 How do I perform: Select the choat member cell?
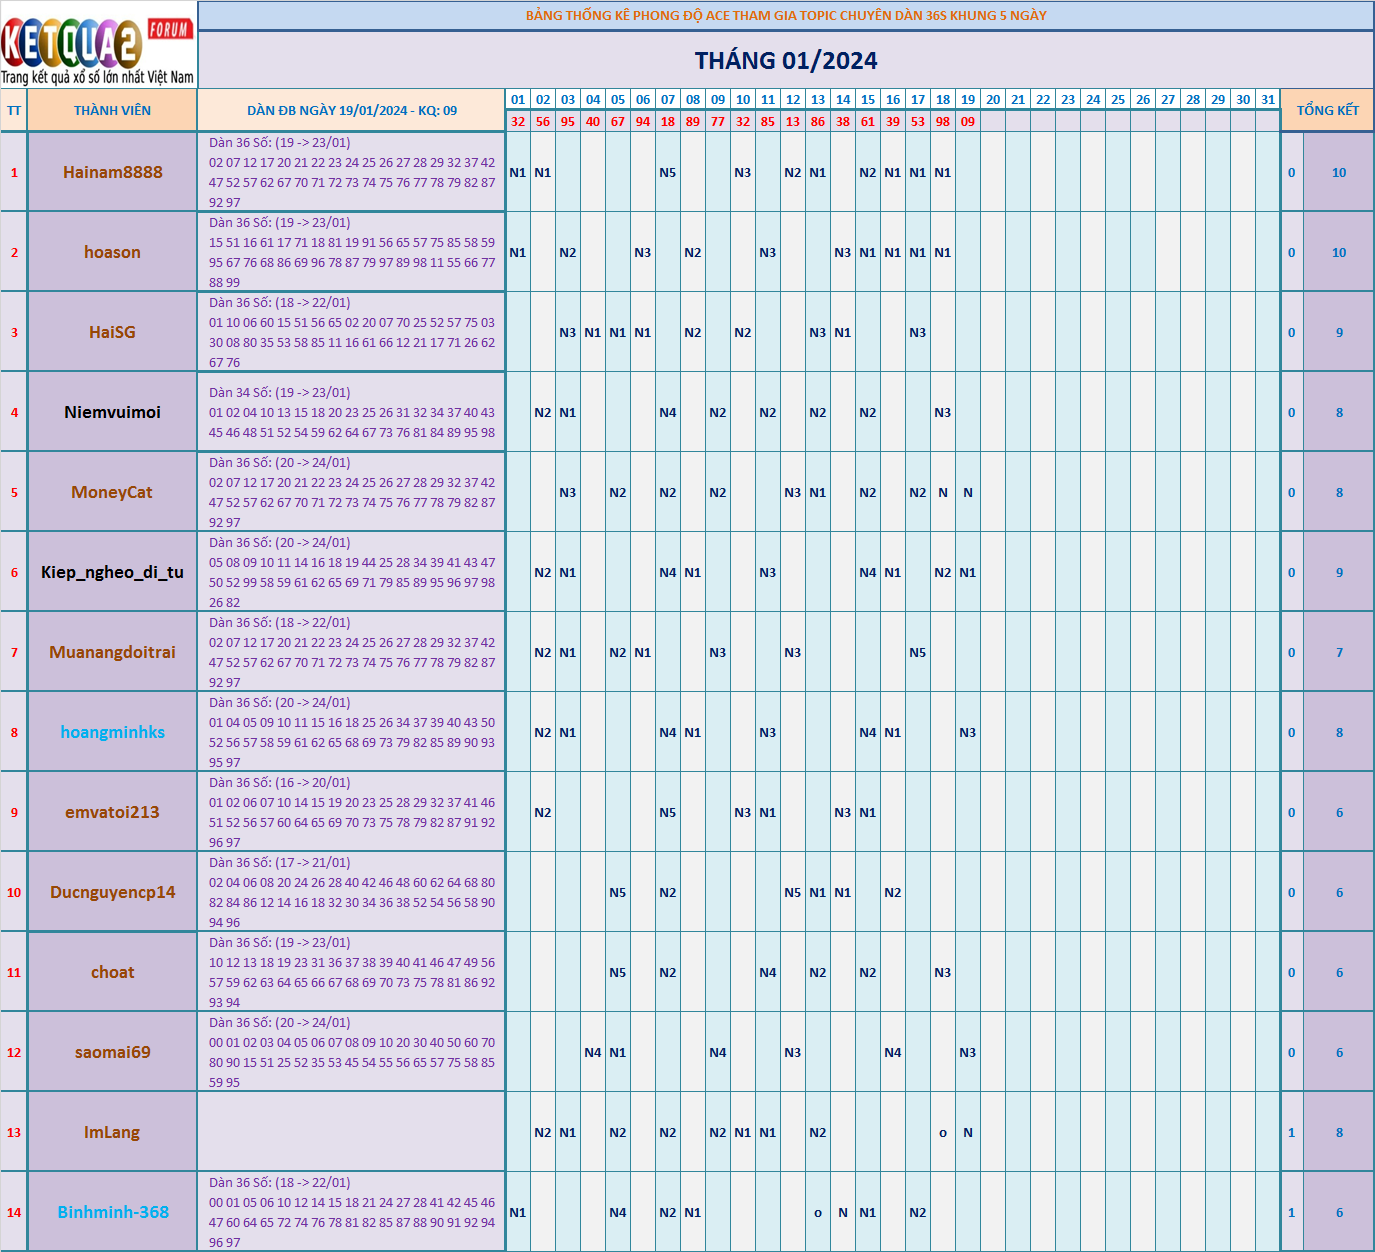pos(112,972)
